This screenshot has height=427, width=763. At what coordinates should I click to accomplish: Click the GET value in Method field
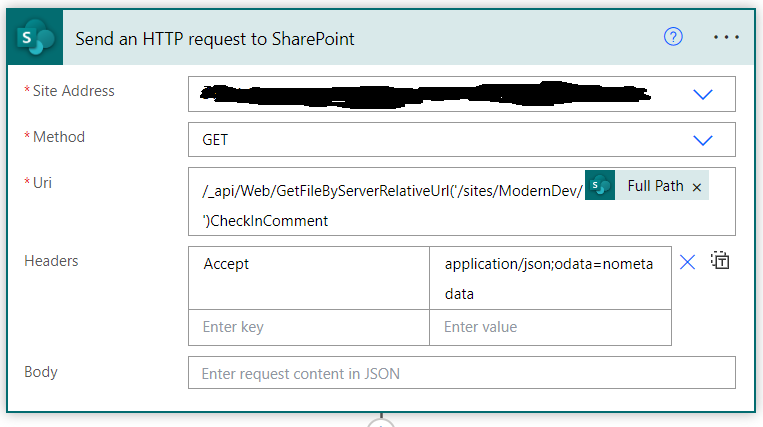click(x=216, y=140)
